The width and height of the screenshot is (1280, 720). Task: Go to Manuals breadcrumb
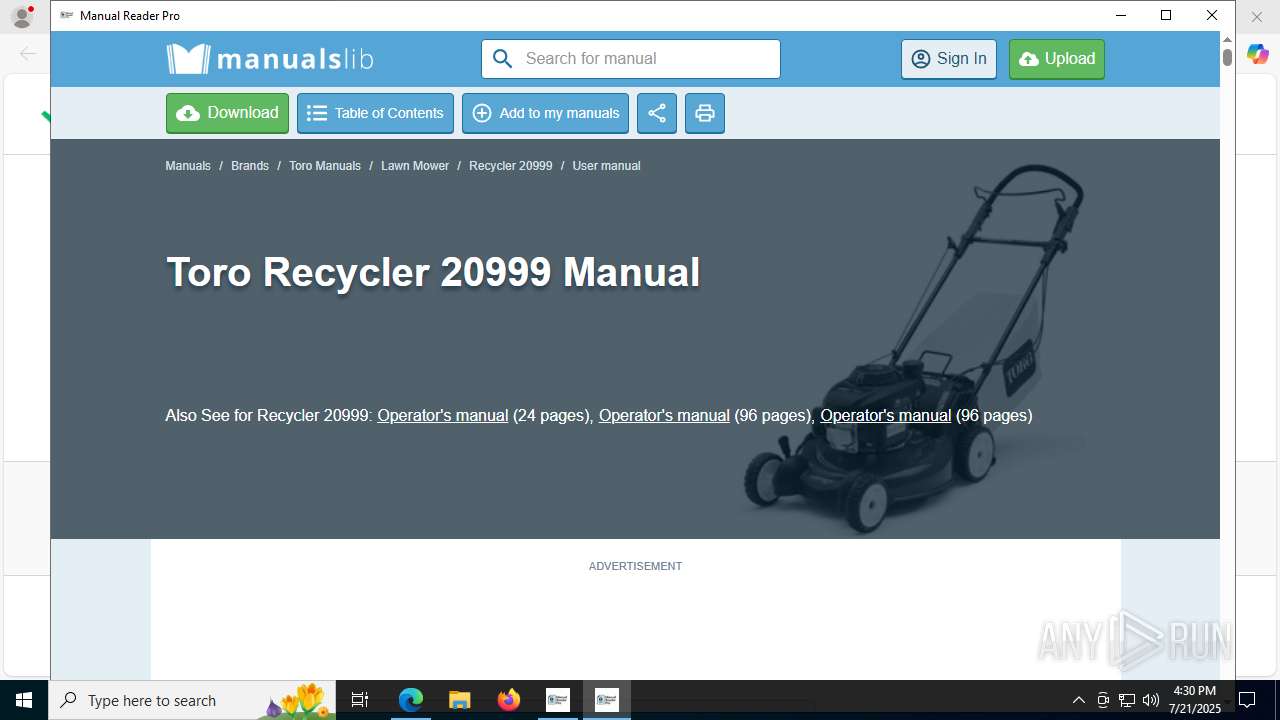[x=188, y=166]
